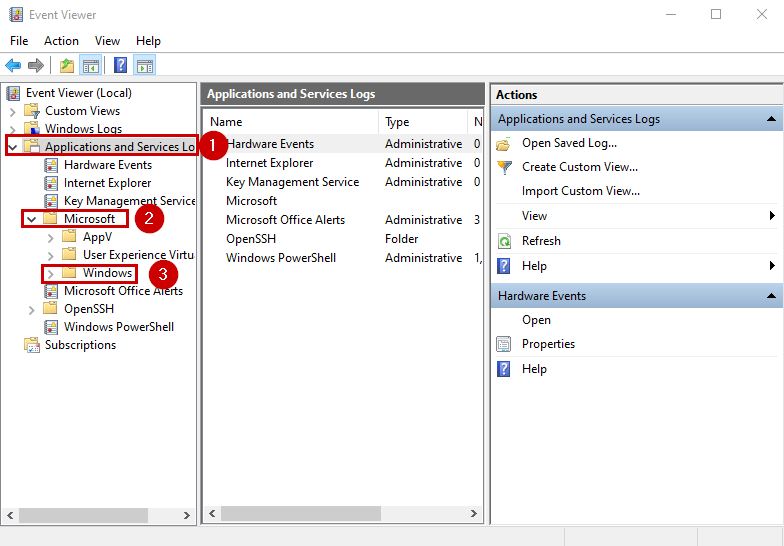Screen dimensions: 784x546
Task: Click AppV folder icon in tree
Action: tap(69, 236)
